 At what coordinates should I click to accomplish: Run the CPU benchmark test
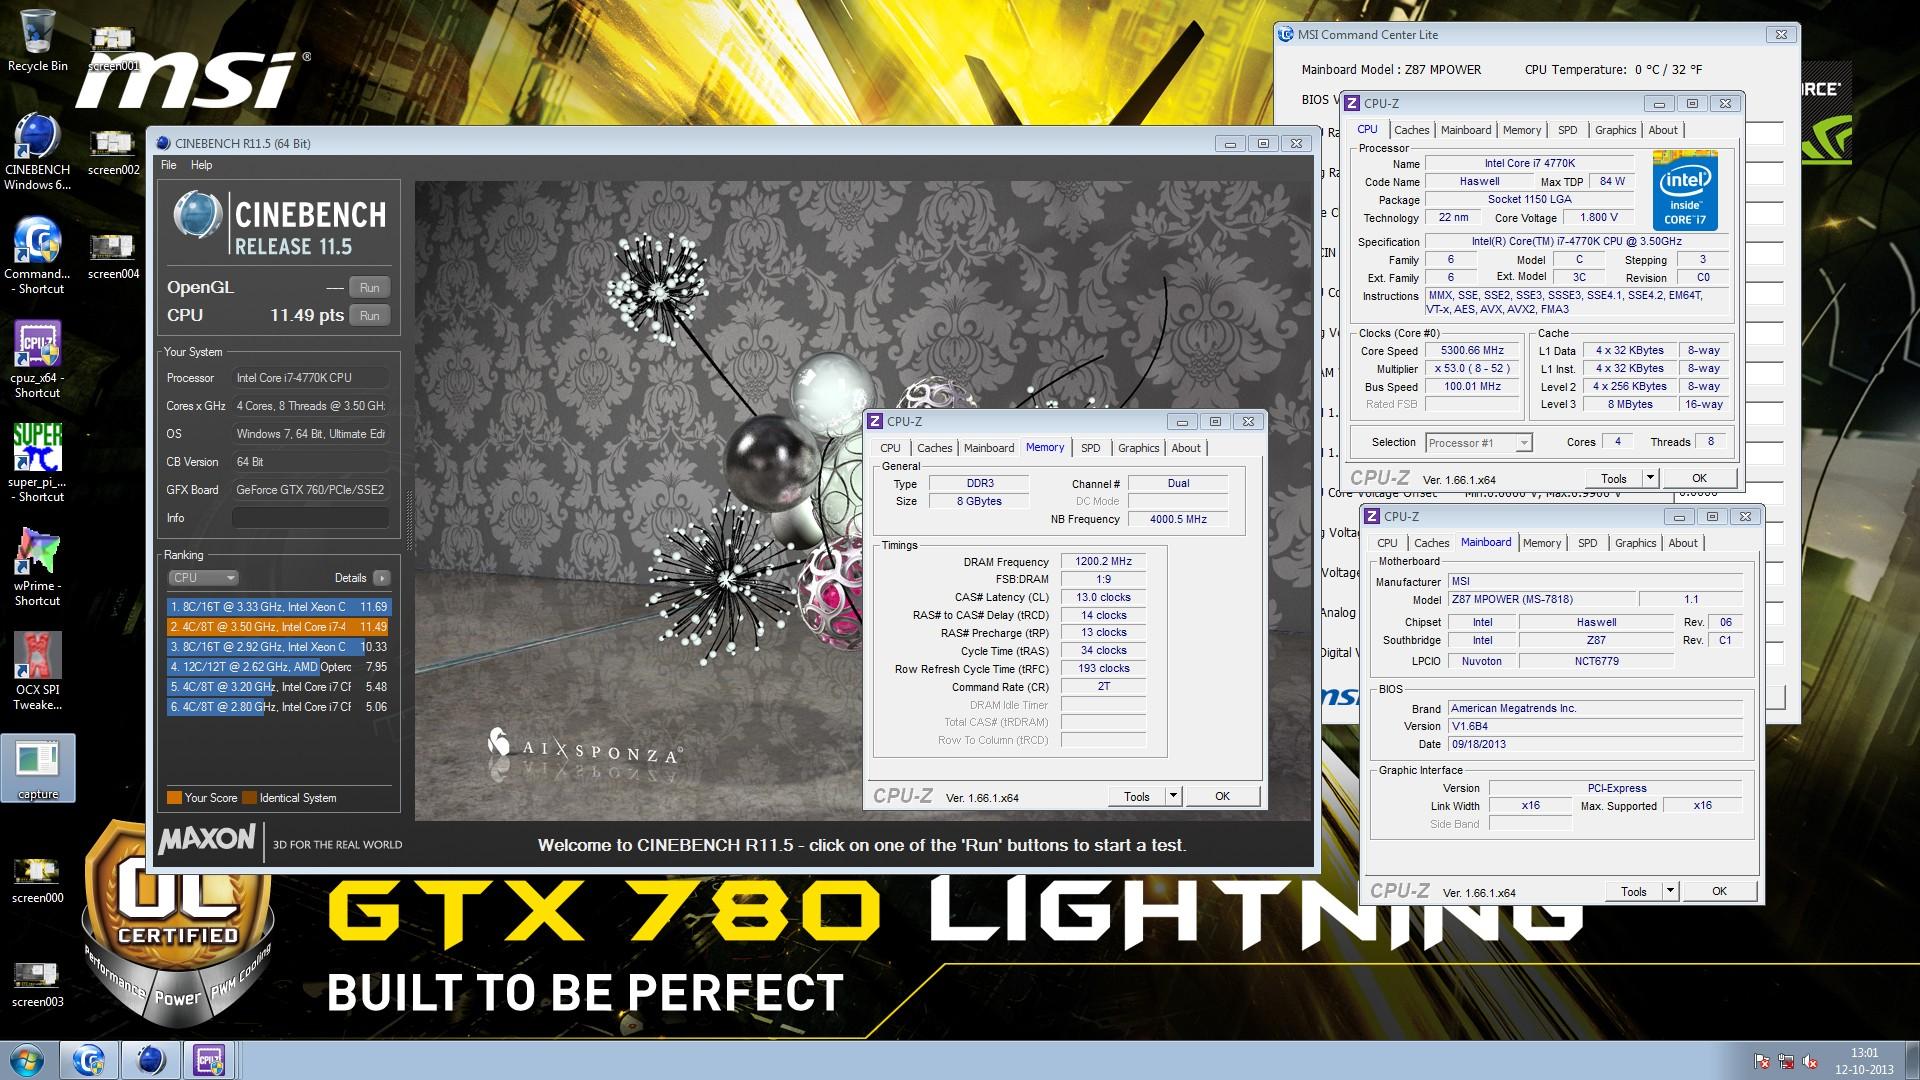369,316
